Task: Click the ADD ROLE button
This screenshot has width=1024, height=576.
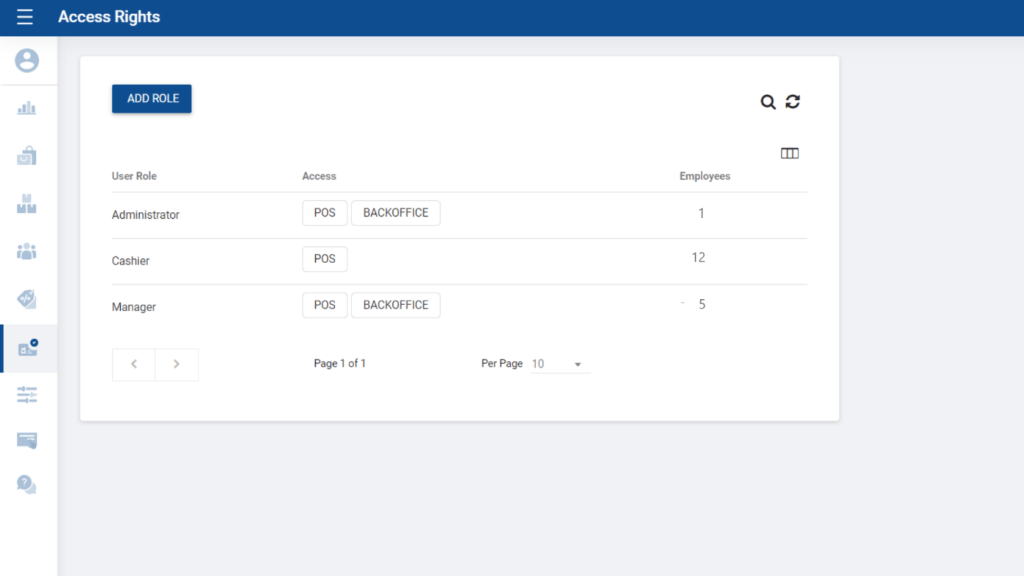Action: point(152,99)
